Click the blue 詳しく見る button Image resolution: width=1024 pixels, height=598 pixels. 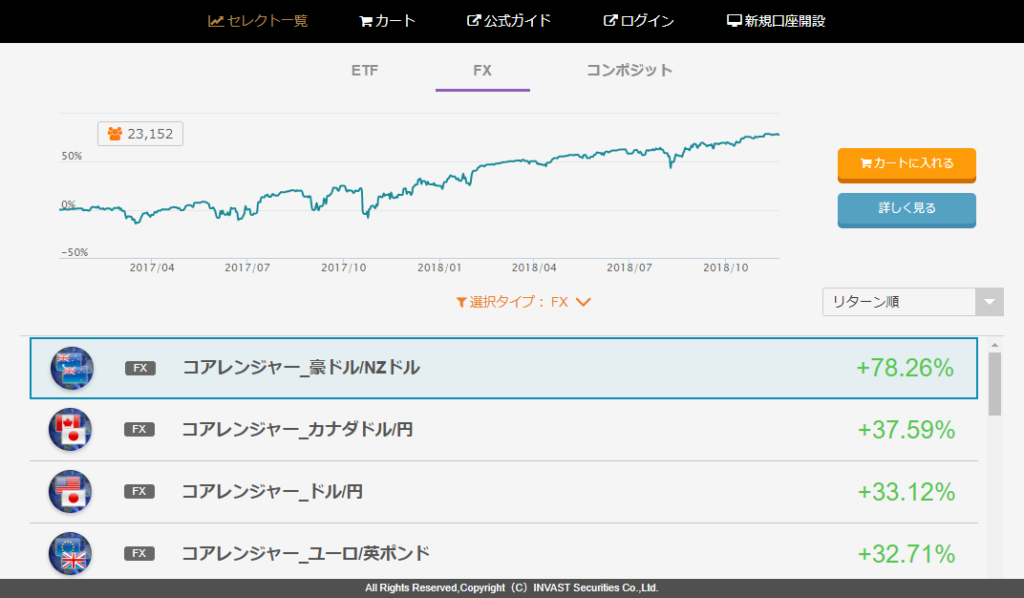pyautogui.click(x=906, y=210)
